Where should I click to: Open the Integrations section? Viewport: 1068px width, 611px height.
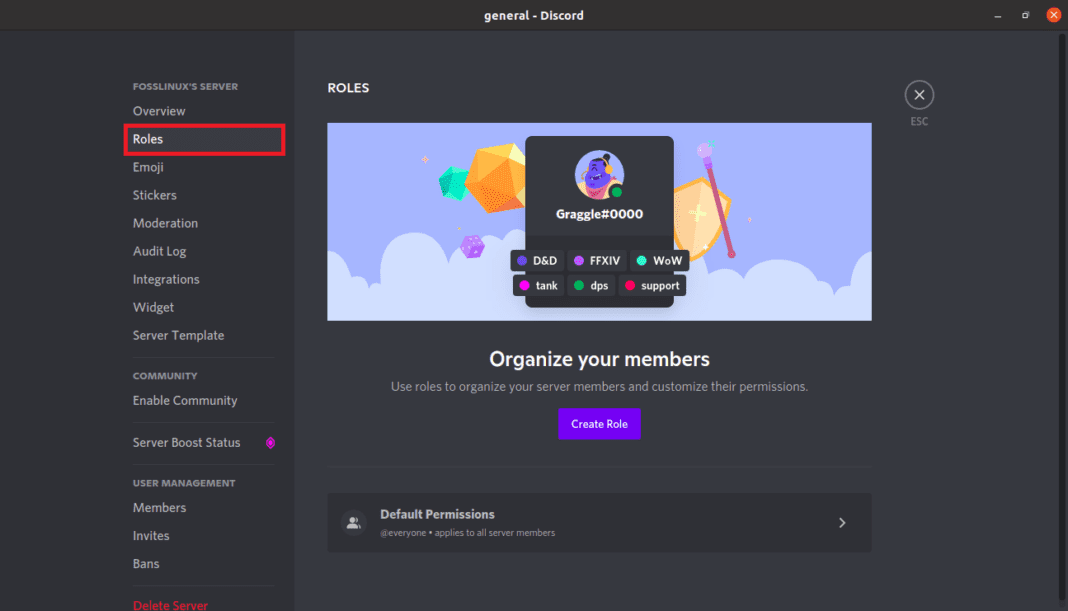(166, 279)
